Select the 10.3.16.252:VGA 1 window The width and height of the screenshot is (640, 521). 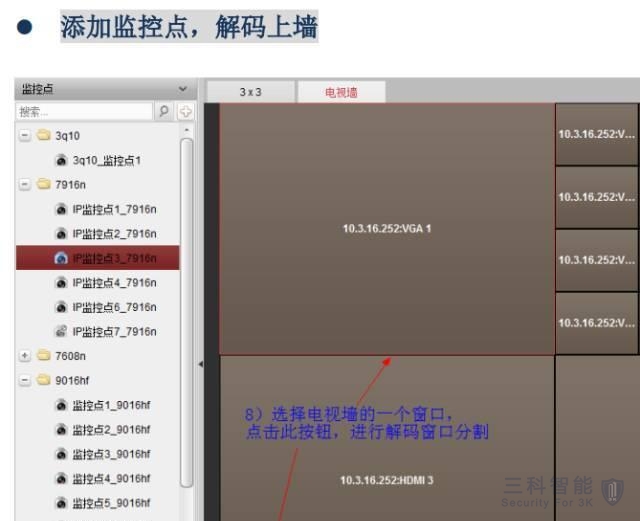click(386, 229)
